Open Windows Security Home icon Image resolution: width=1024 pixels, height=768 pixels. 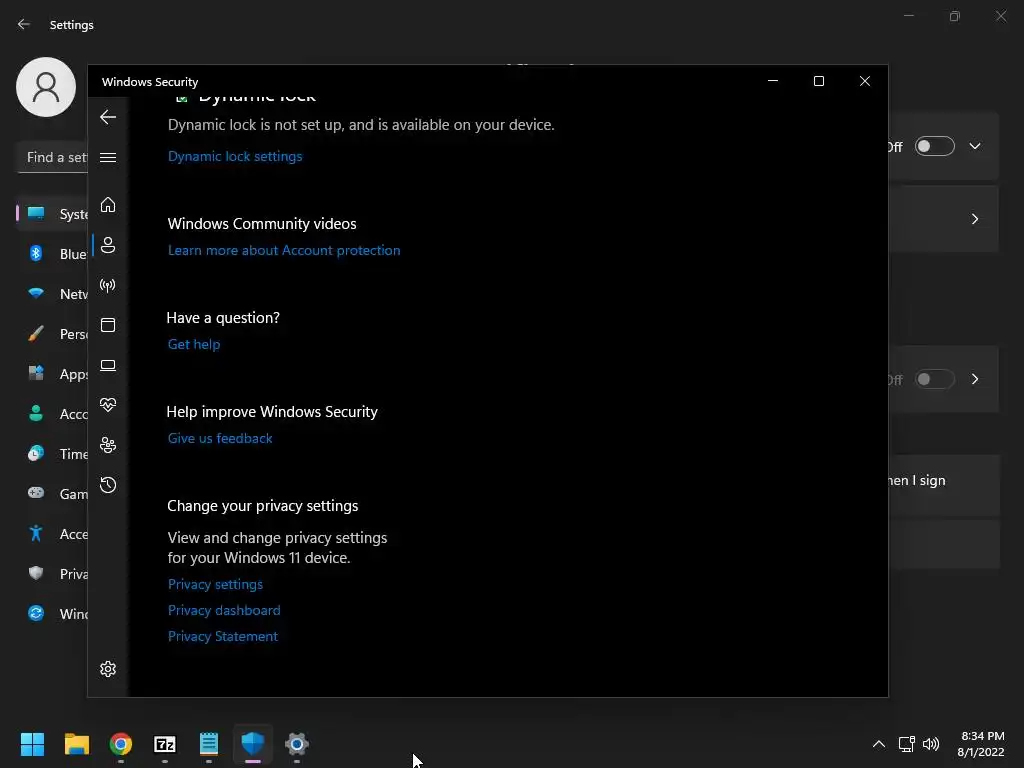tap(108, 205)
